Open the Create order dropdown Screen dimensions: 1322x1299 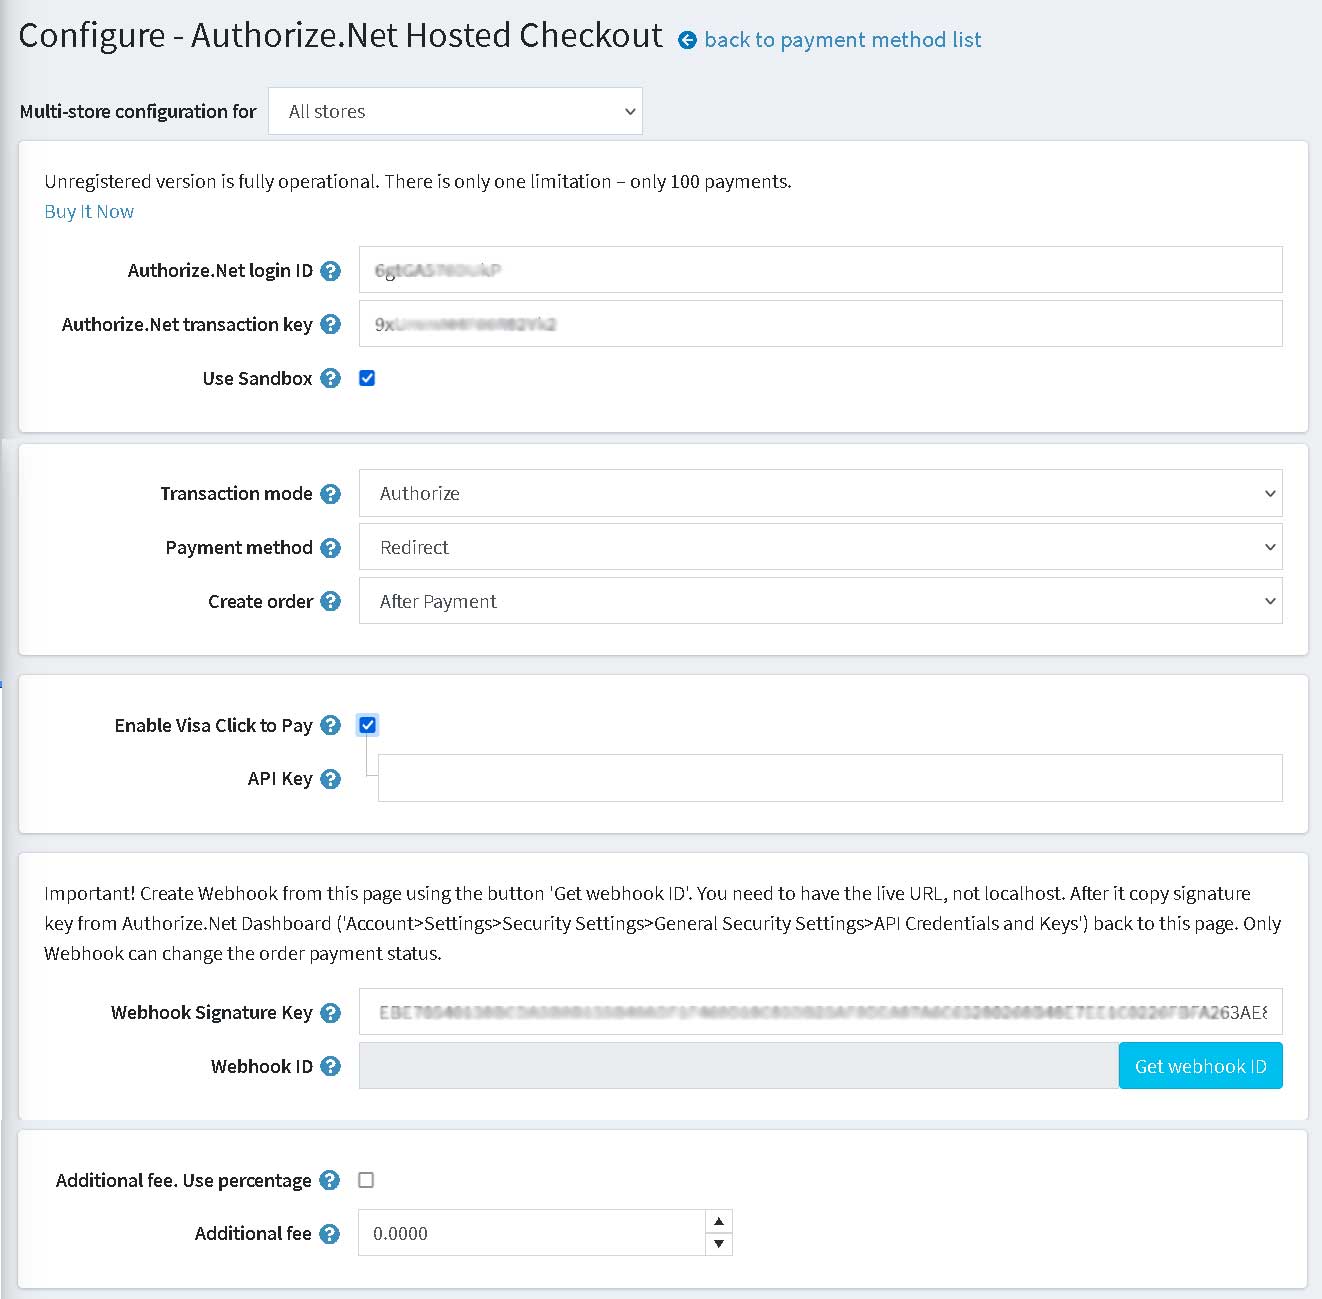[820, 601]
